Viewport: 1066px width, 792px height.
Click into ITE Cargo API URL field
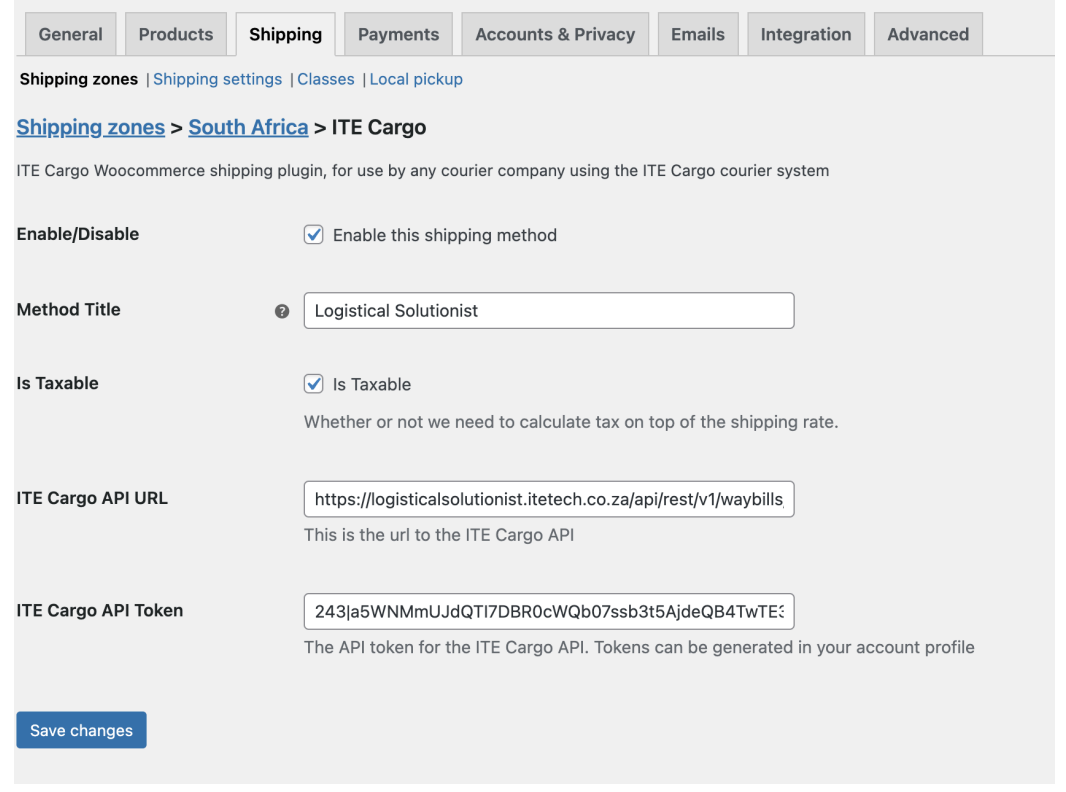pos(548,499)
